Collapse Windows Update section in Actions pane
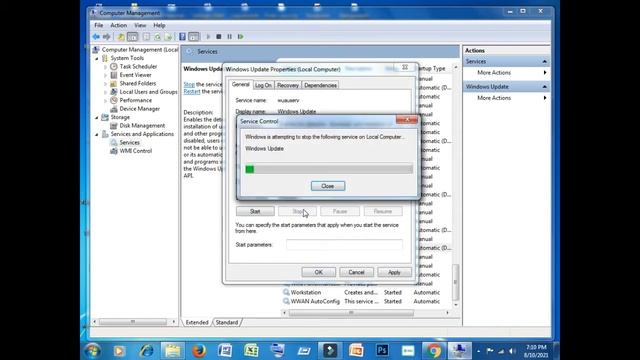 [544, 87]
